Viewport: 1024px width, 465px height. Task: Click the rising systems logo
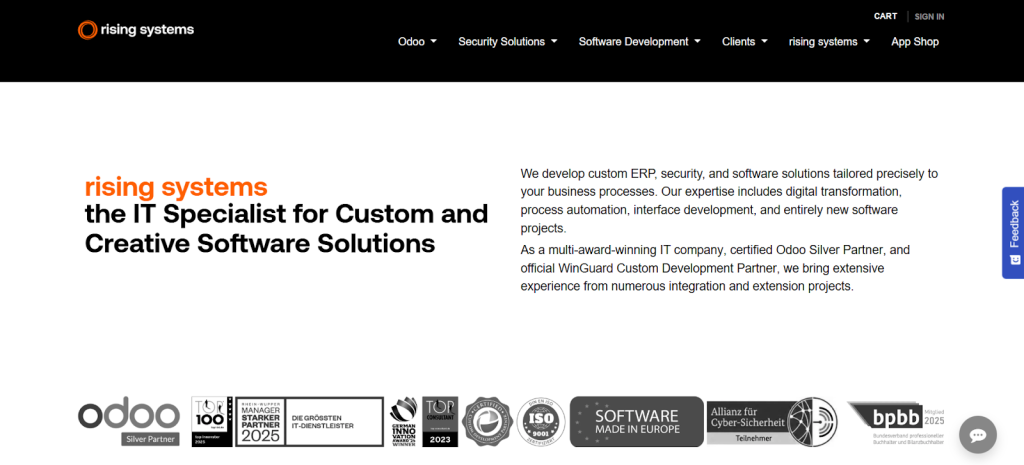click(x=136, y=30)
